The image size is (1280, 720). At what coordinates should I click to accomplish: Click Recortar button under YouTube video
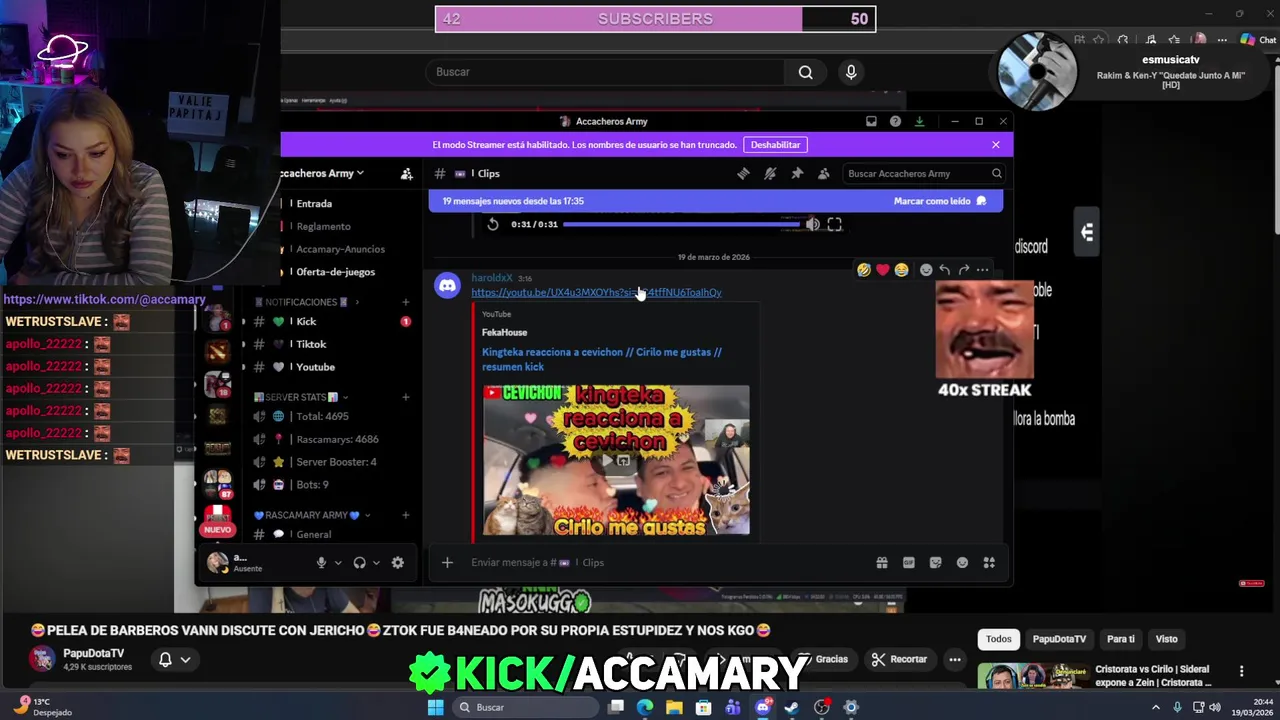(x=899, y=659)
